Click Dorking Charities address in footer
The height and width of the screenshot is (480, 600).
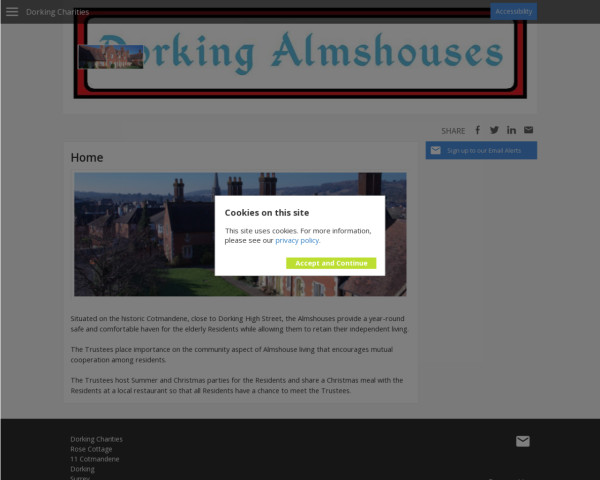96,439
